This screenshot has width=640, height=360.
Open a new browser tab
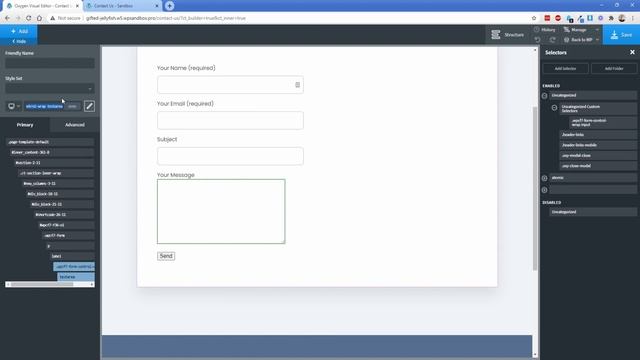point(170,6)
